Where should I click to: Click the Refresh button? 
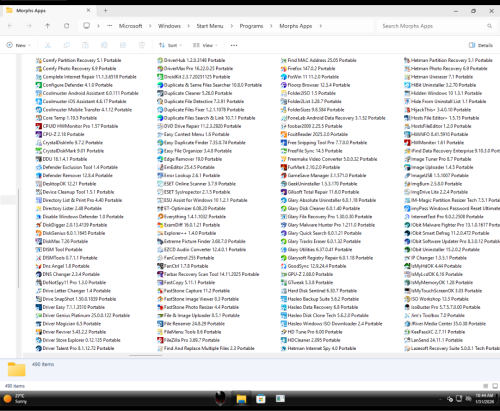pyautogui.click(x=67, y=26)
